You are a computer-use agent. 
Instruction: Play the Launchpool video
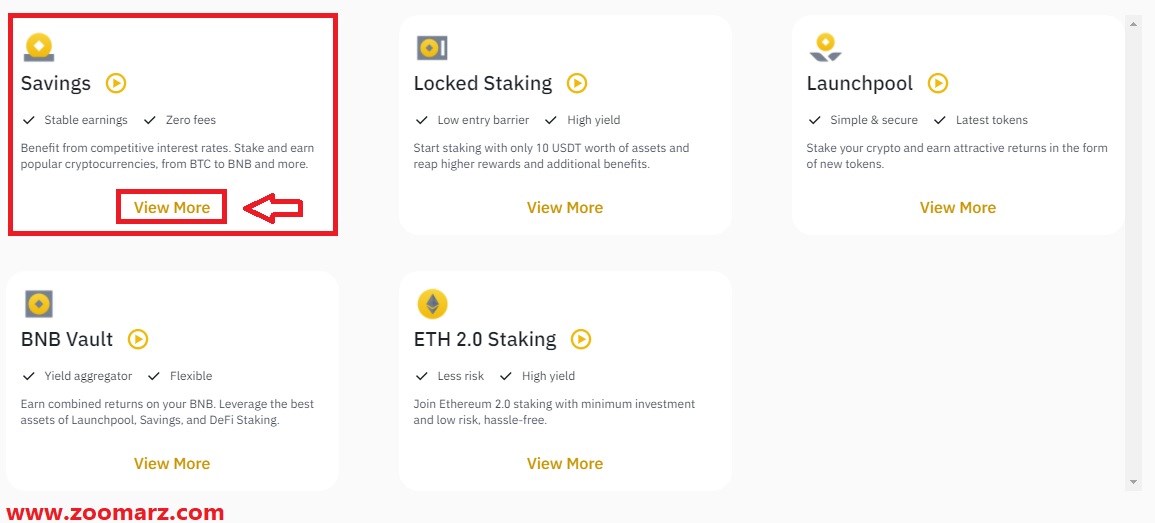pos(938,83)
